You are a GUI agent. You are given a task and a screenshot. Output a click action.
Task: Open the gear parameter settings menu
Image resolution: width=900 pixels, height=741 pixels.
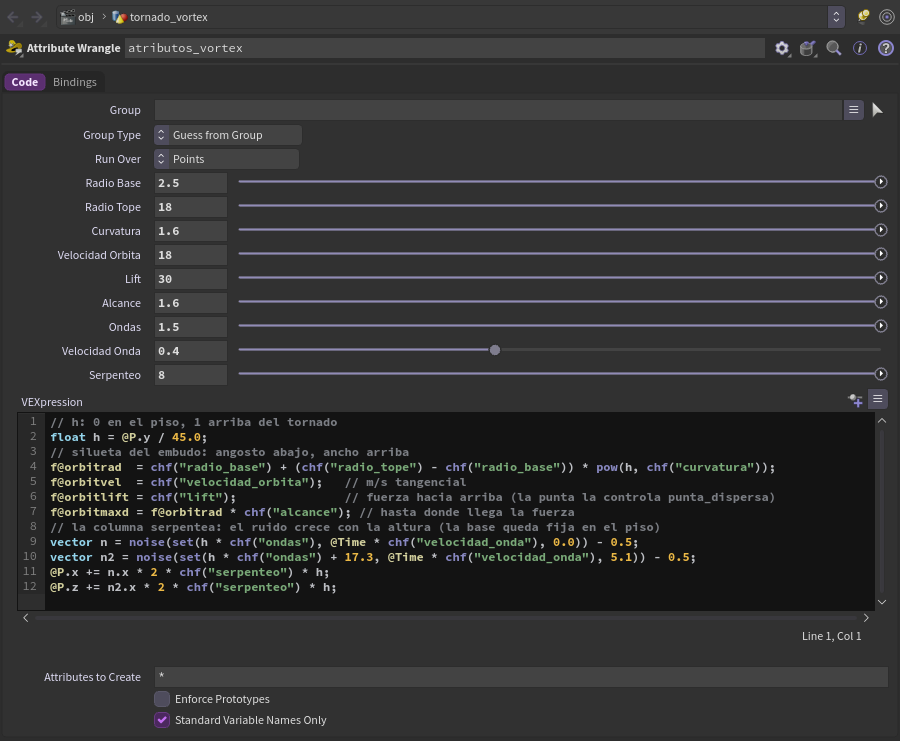pyautogui.click(x=782, y=48)
